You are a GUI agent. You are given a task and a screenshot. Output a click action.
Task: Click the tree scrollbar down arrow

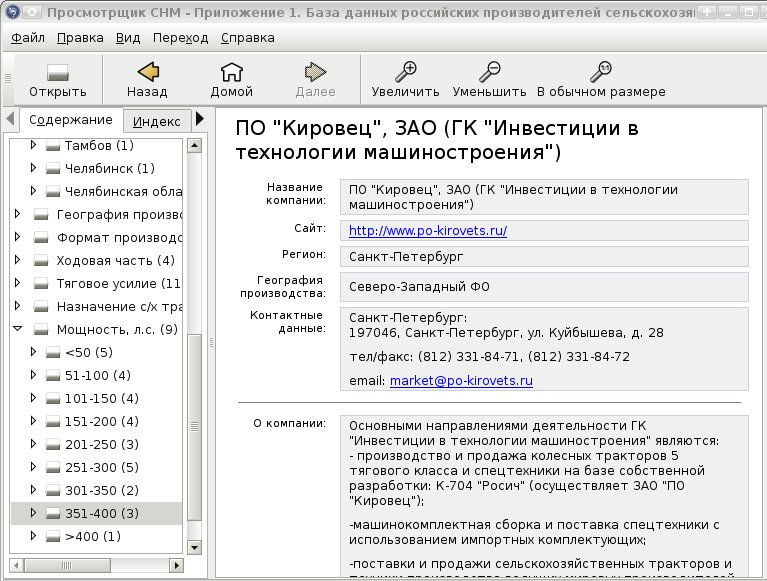tap(195, 547)
